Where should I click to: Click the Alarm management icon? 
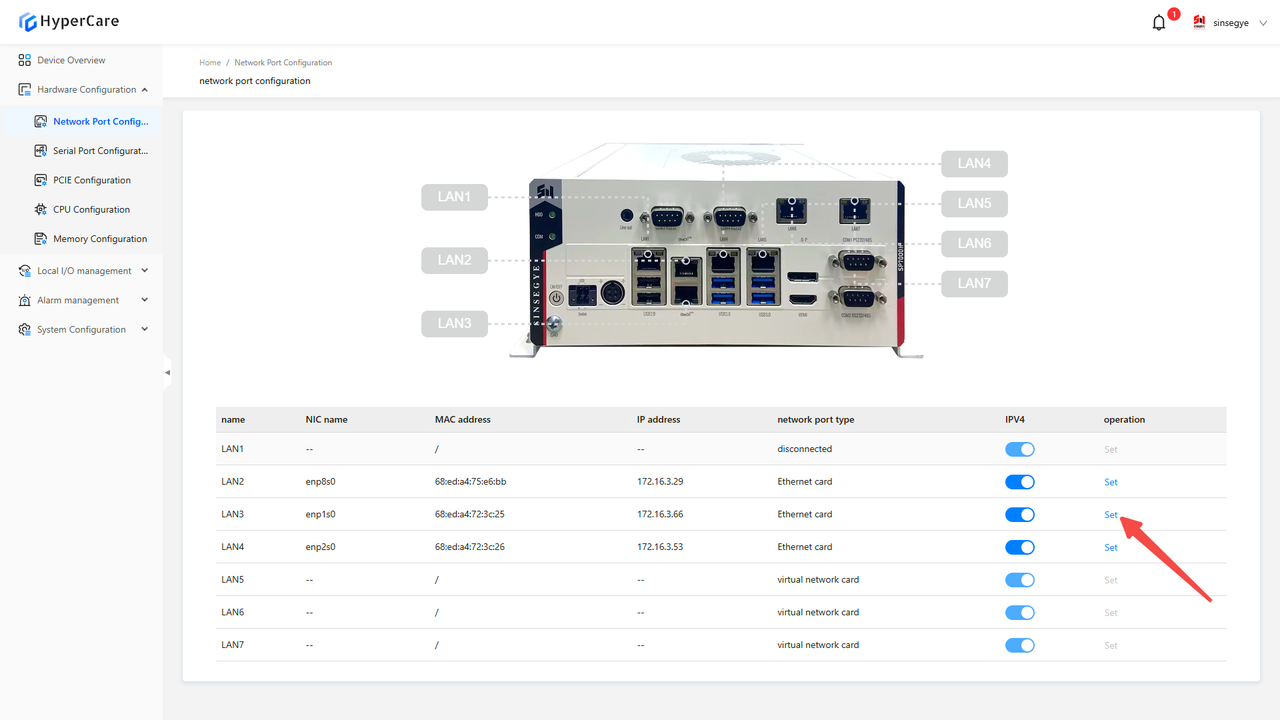pos(25,300)
